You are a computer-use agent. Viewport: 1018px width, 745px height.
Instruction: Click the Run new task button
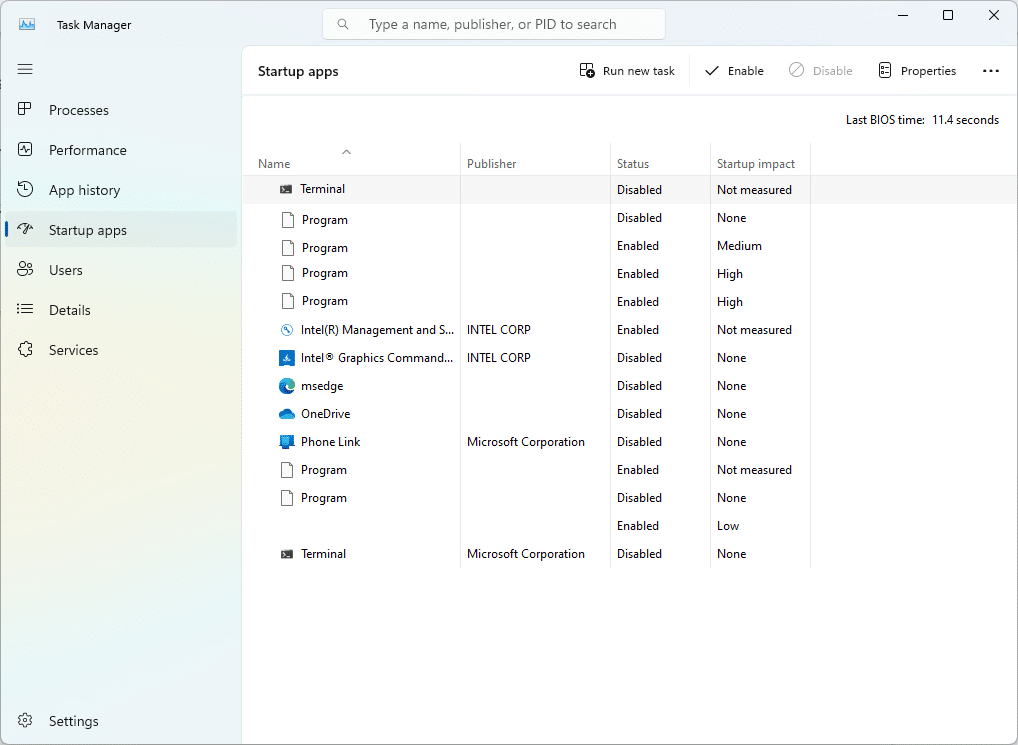coord(627,71)
